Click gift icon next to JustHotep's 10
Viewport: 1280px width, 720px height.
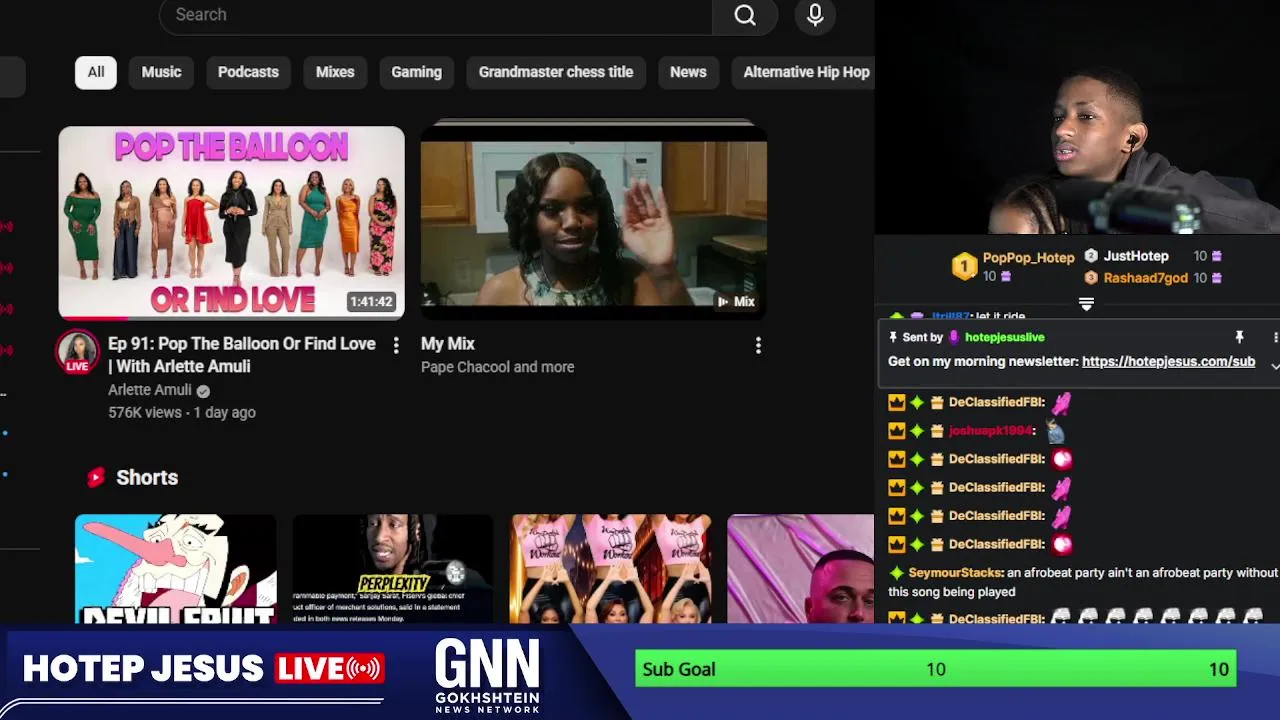[1217, 256]
